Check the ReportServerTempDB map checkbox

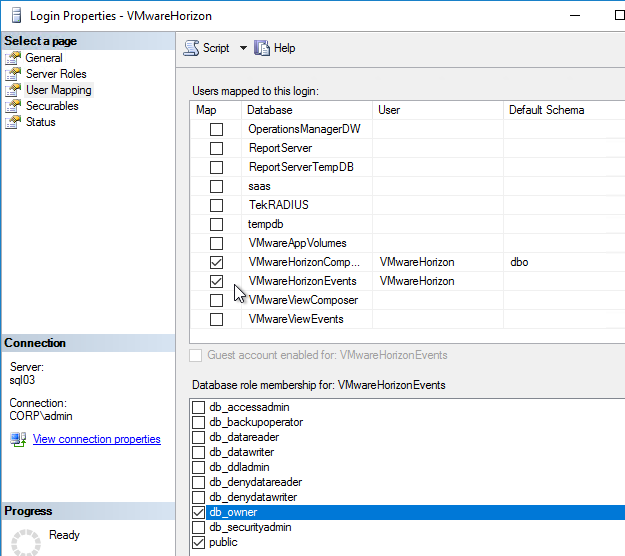coord(216,167)
